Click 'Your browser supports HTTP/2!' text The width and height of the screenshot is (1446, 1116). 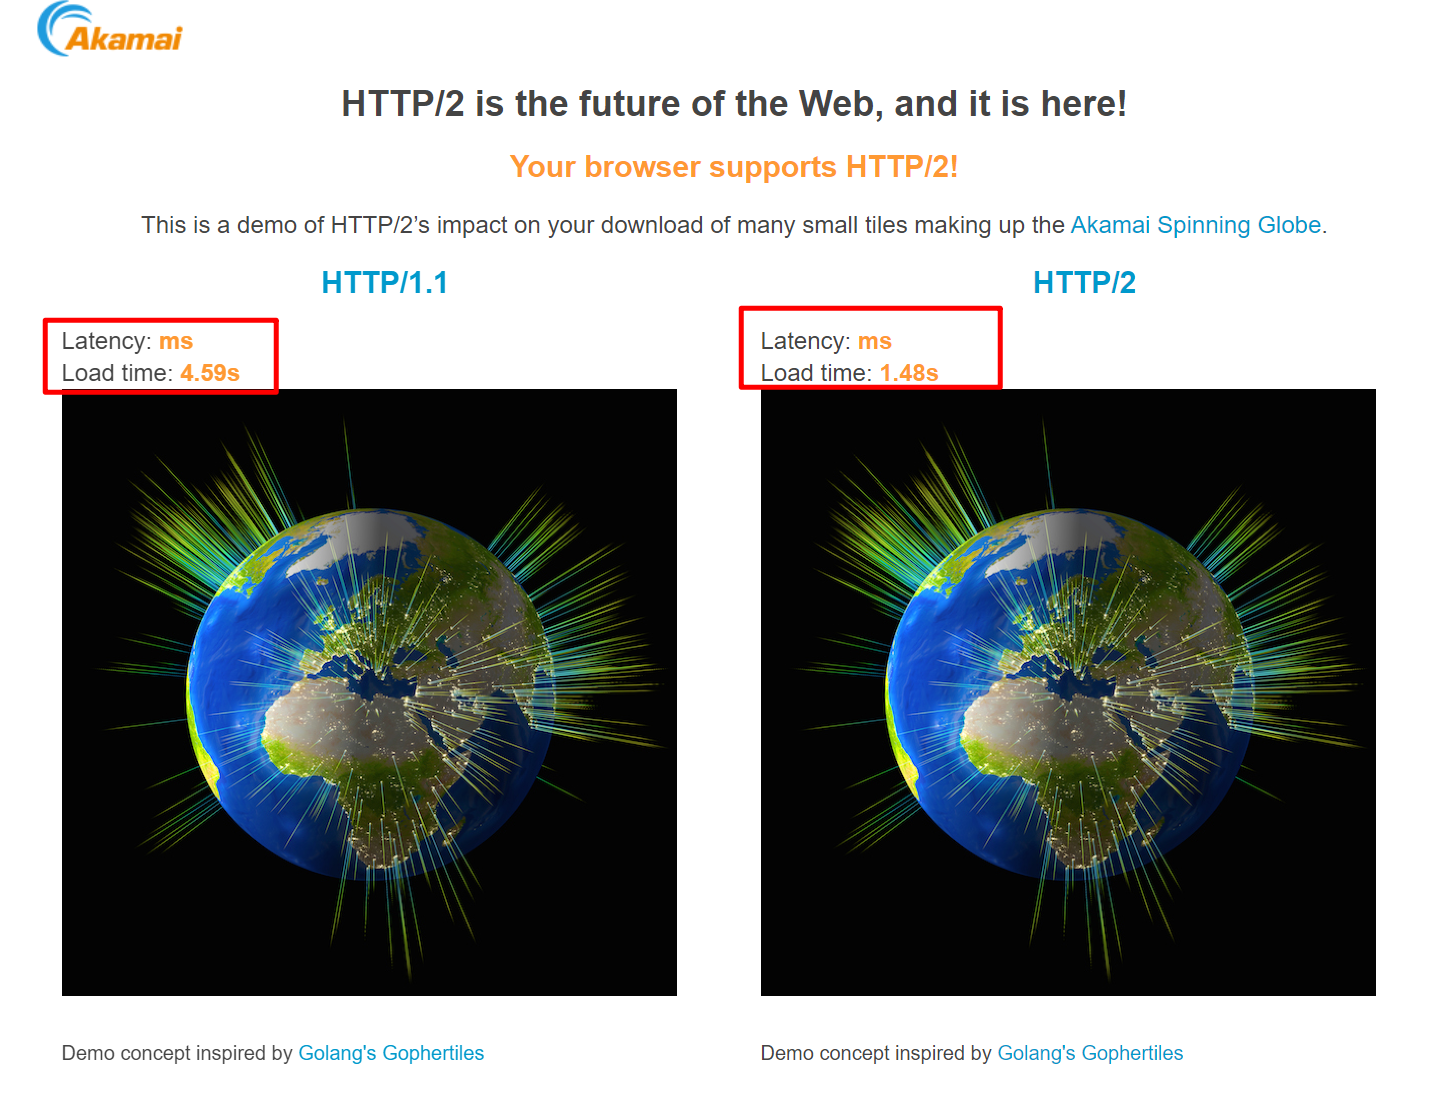(x=734, y=167)
